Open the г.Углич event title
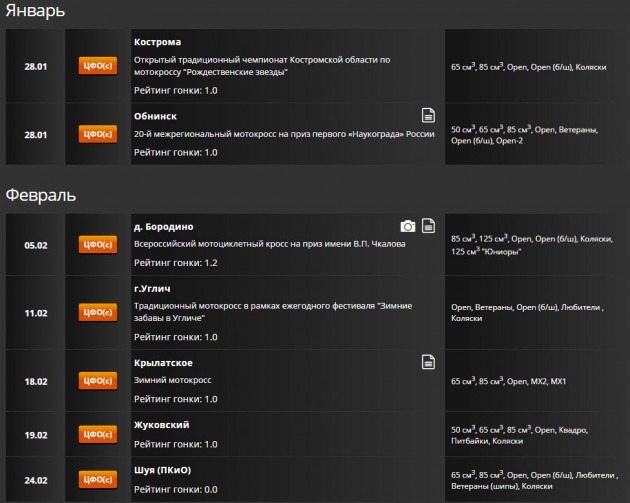The width and height of the screenshot is (630, 503). tap(154, 287)
